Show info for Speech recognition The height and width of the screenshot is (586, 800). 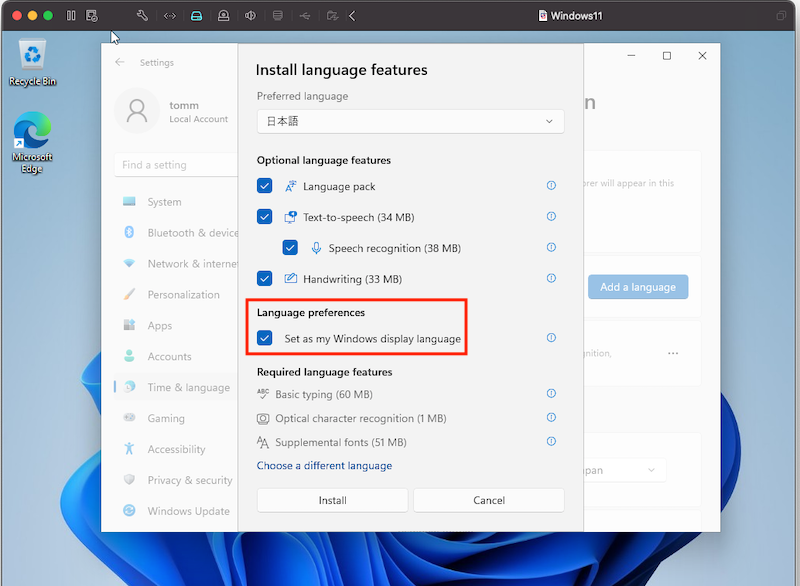[551, 247]
